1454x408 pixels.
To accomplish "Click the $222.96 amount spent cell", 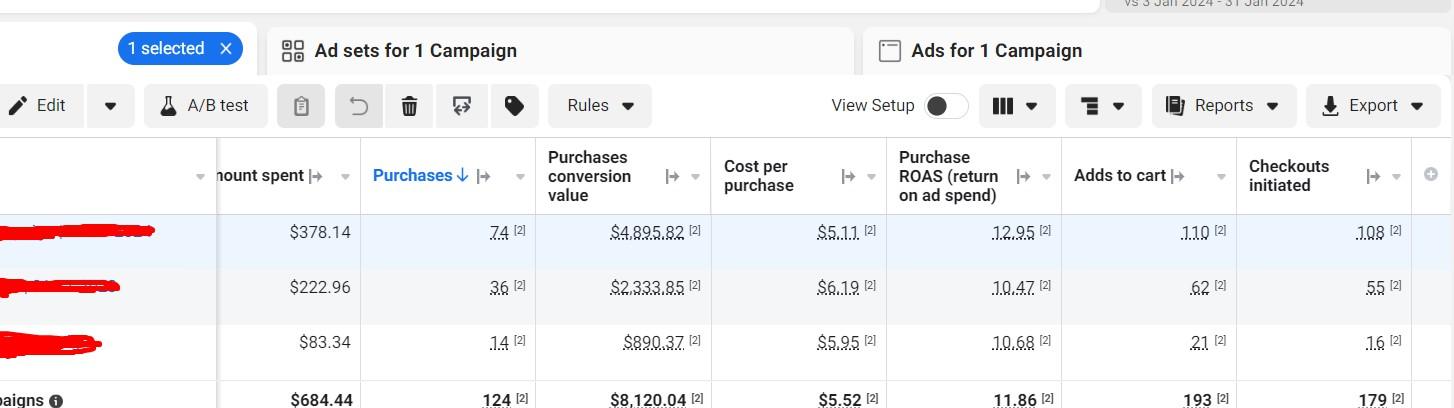I will point(320,288).
